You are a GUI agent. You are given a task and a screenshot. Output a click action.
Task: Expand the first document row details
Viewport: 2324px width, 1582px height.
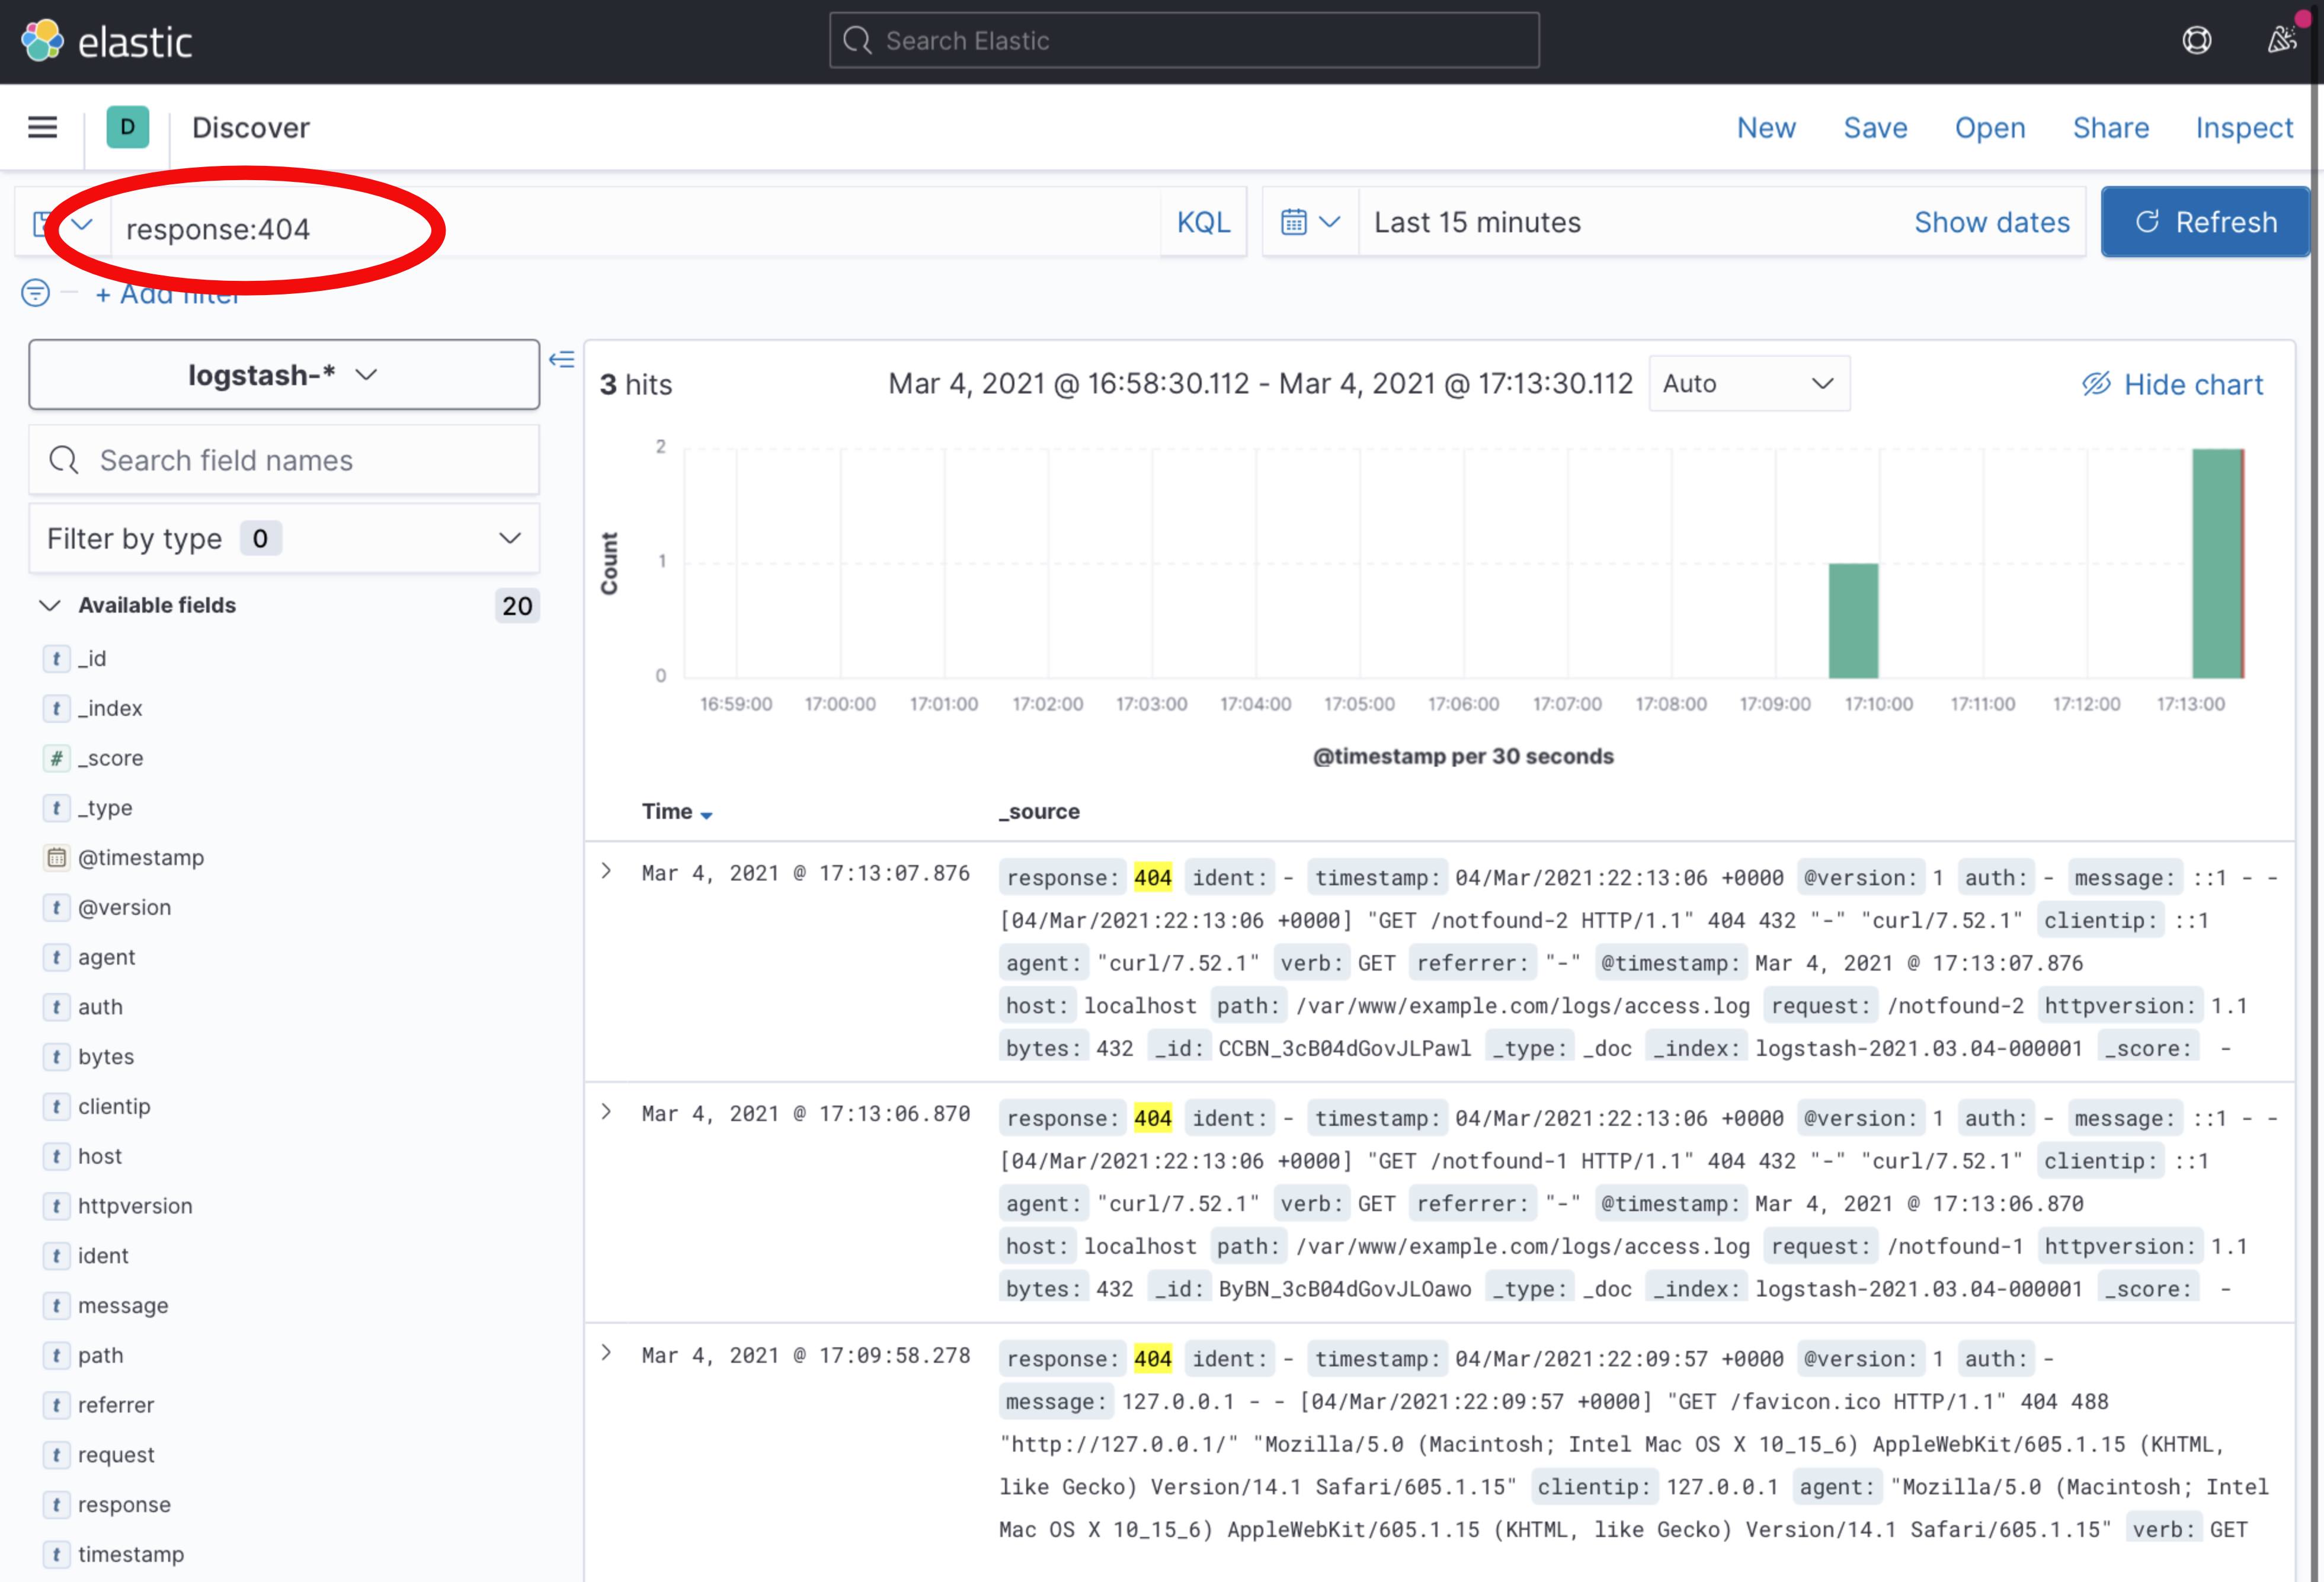pyautogui.click(x=606, y=871)
